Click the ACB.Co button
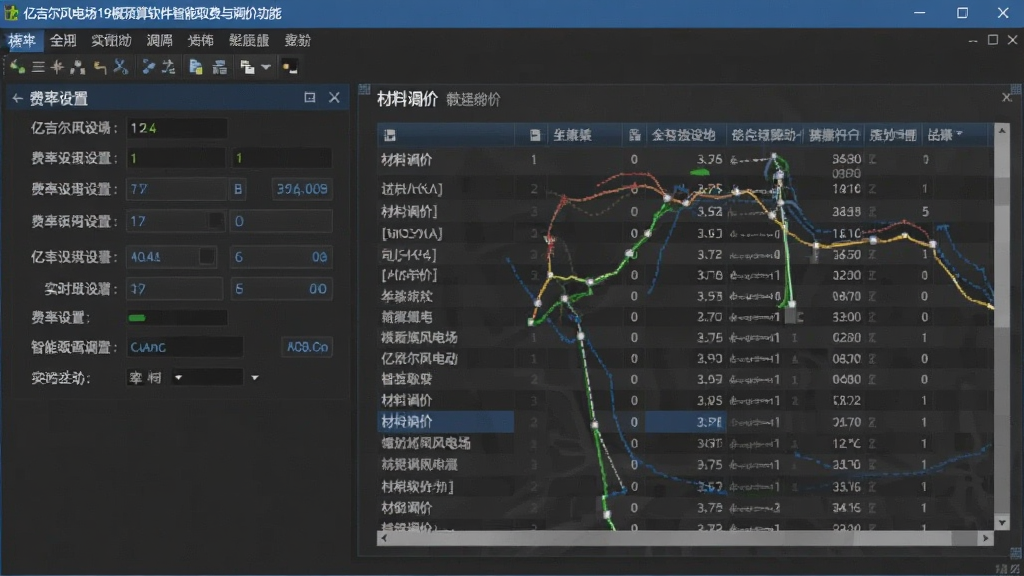 (x=307, y=347)
